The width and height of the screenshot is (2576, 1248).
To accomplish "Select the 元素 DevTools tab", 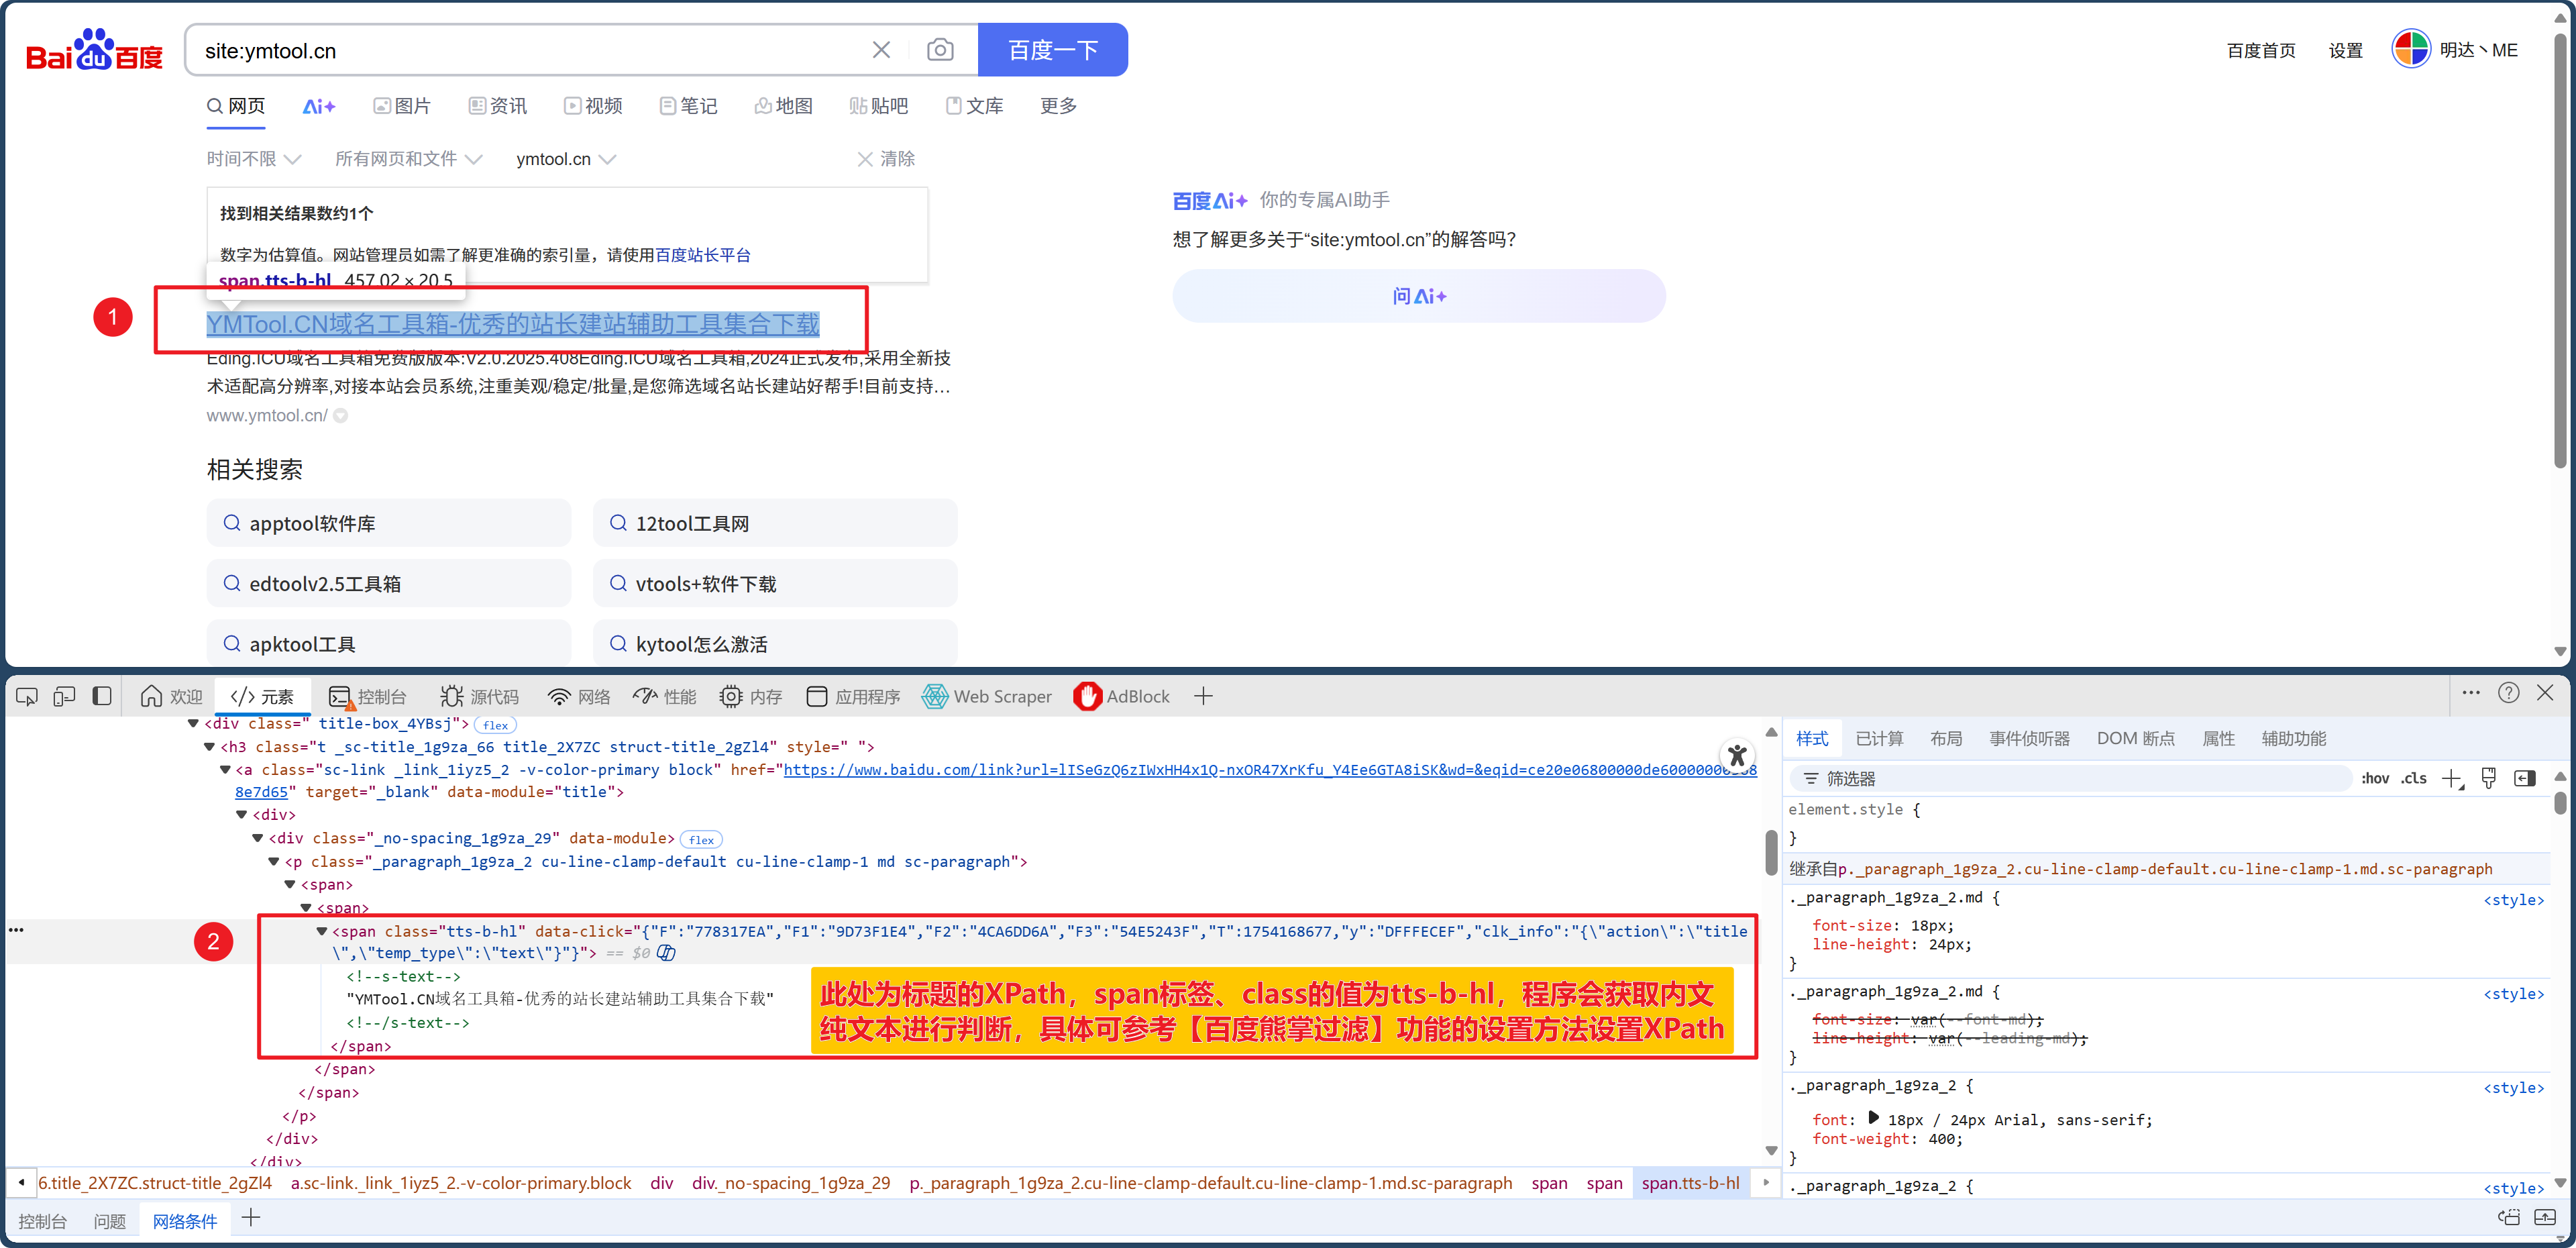I will [263, 696].
